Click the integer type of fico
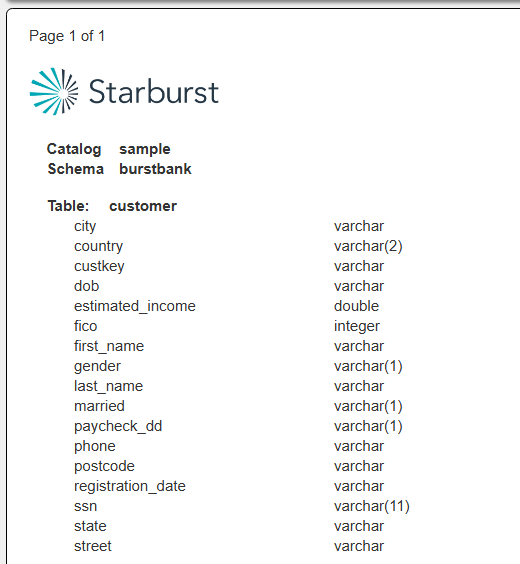The image size is (520, 564). [x=357, y=327]
